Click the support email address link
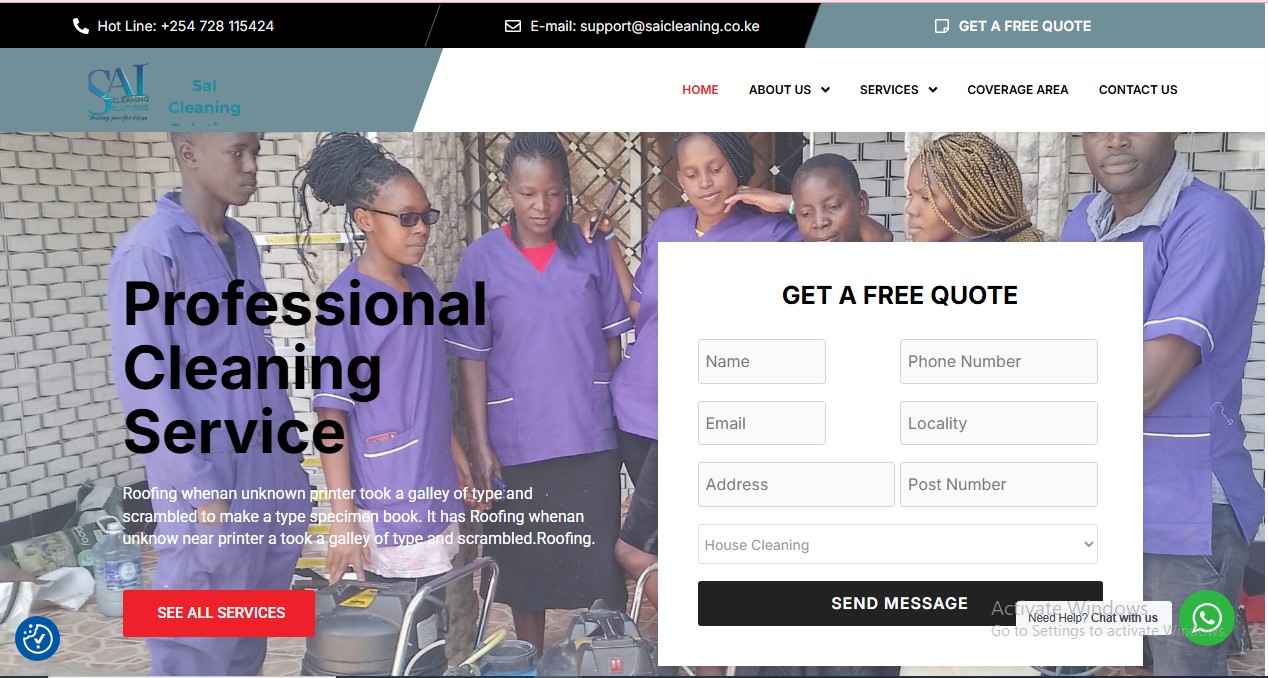 coord(670,26)
